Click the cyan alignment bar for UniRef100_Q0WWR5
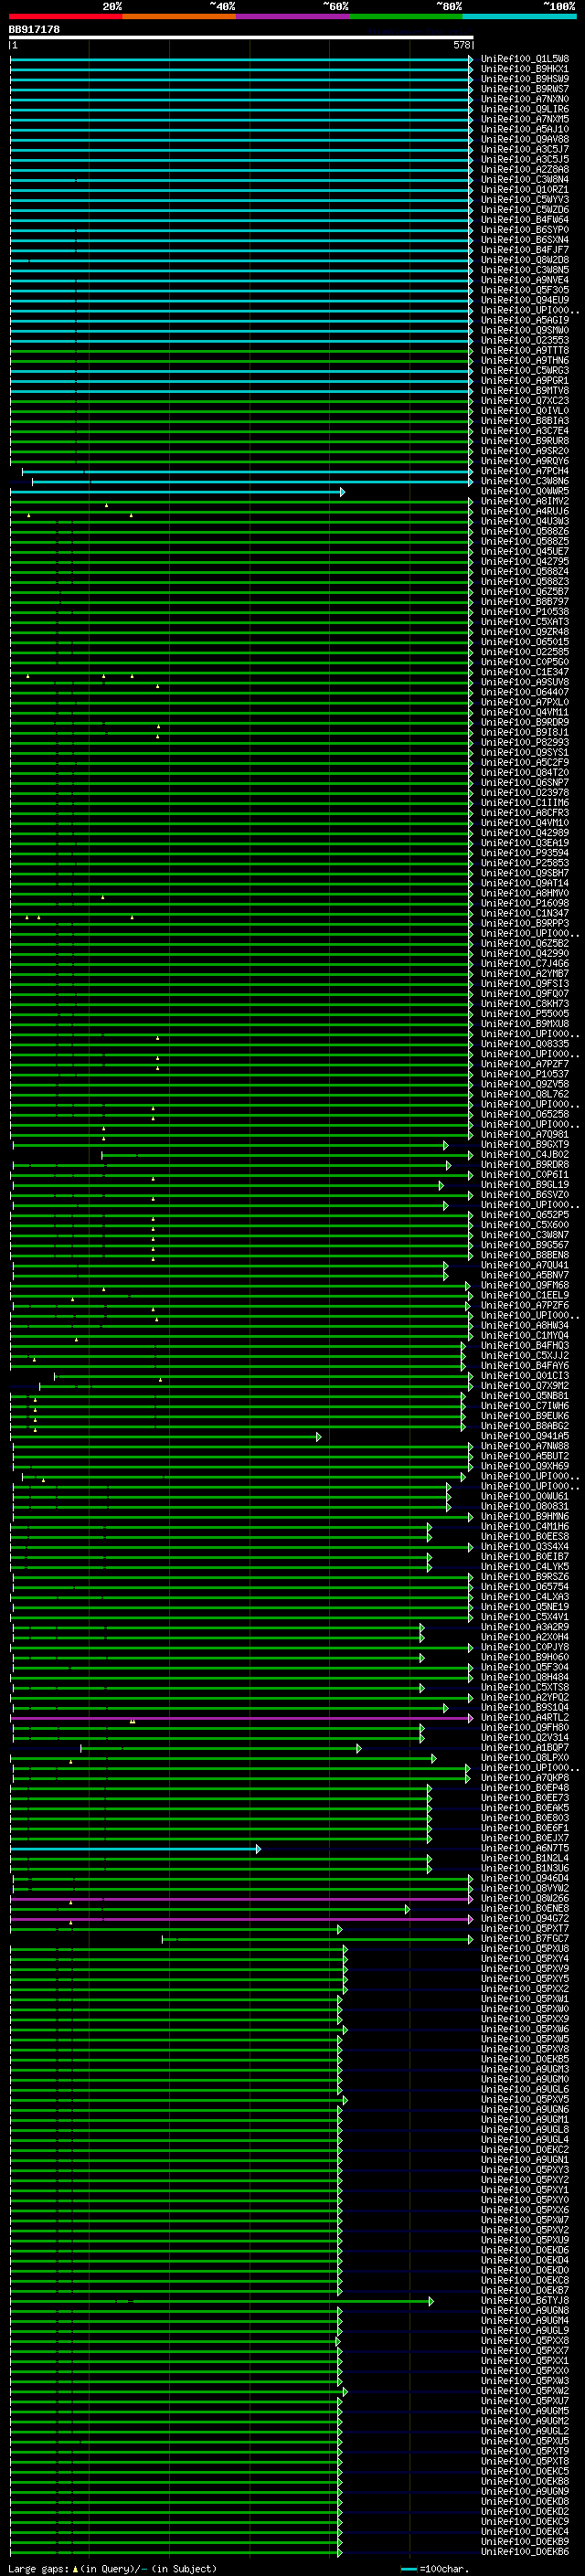 point(177,492)
